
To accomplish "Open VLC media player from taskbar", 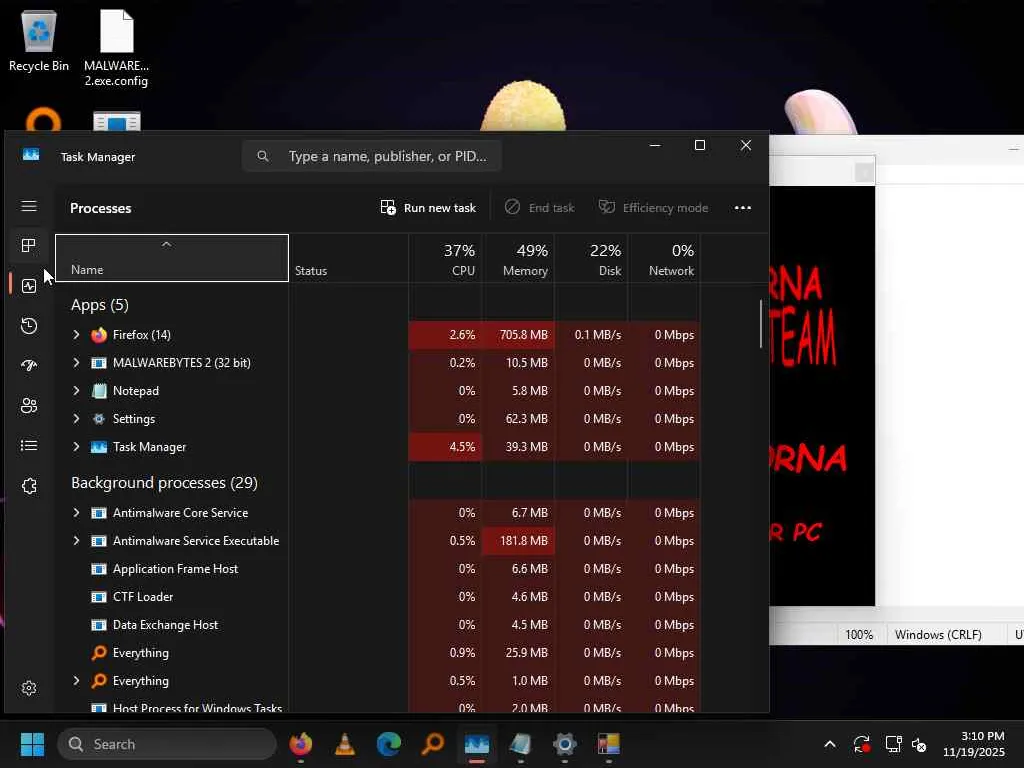I will 345,744.
